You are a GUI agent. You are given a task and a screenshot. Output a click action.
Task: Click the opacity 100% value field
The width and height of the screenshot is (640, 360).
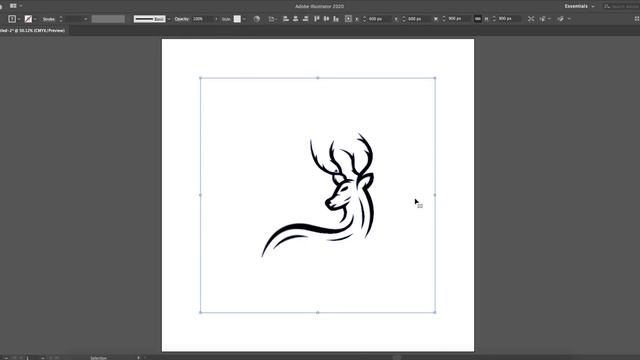pyautogui.click(x=202, y=19)
